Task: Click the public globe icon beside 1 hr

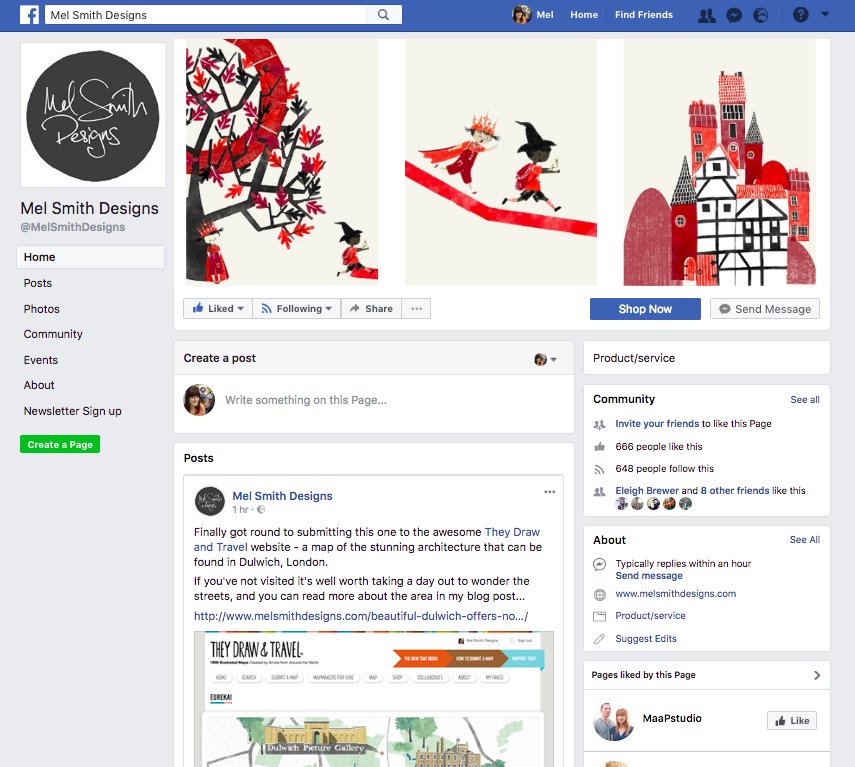Action: point(261,510)
